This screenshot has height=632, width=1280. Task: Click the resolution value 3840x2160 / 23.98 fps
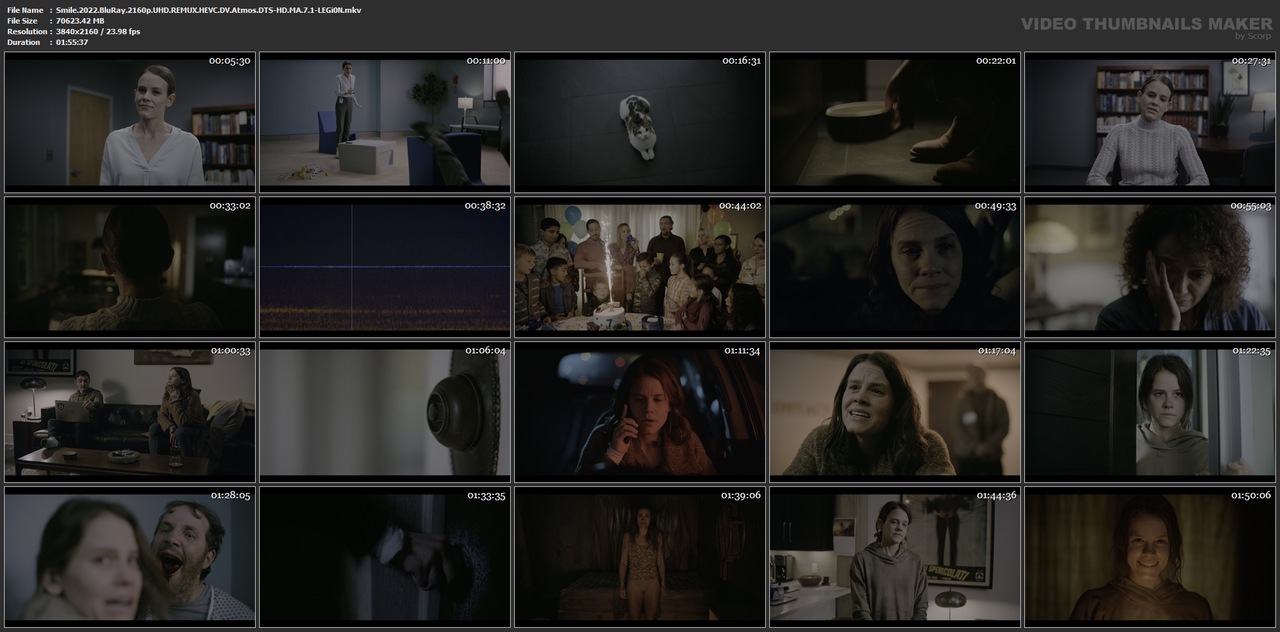coord(98,32)
